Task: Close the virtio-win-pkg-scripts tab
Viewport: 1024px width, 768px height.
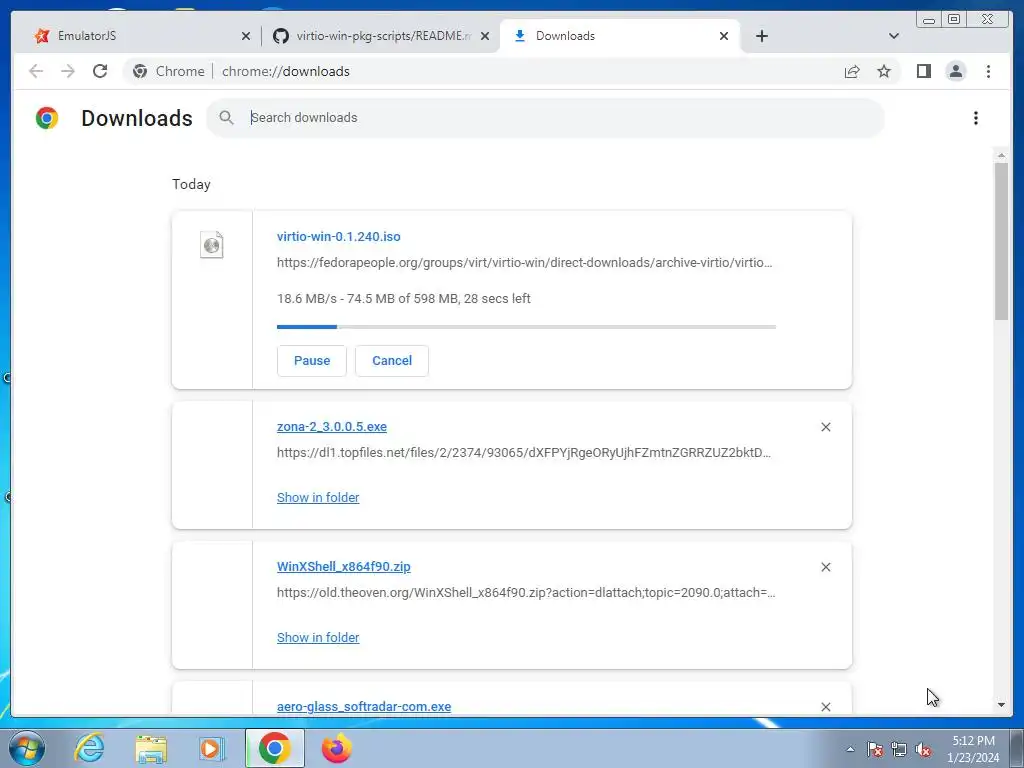Action: click(485, 36)
